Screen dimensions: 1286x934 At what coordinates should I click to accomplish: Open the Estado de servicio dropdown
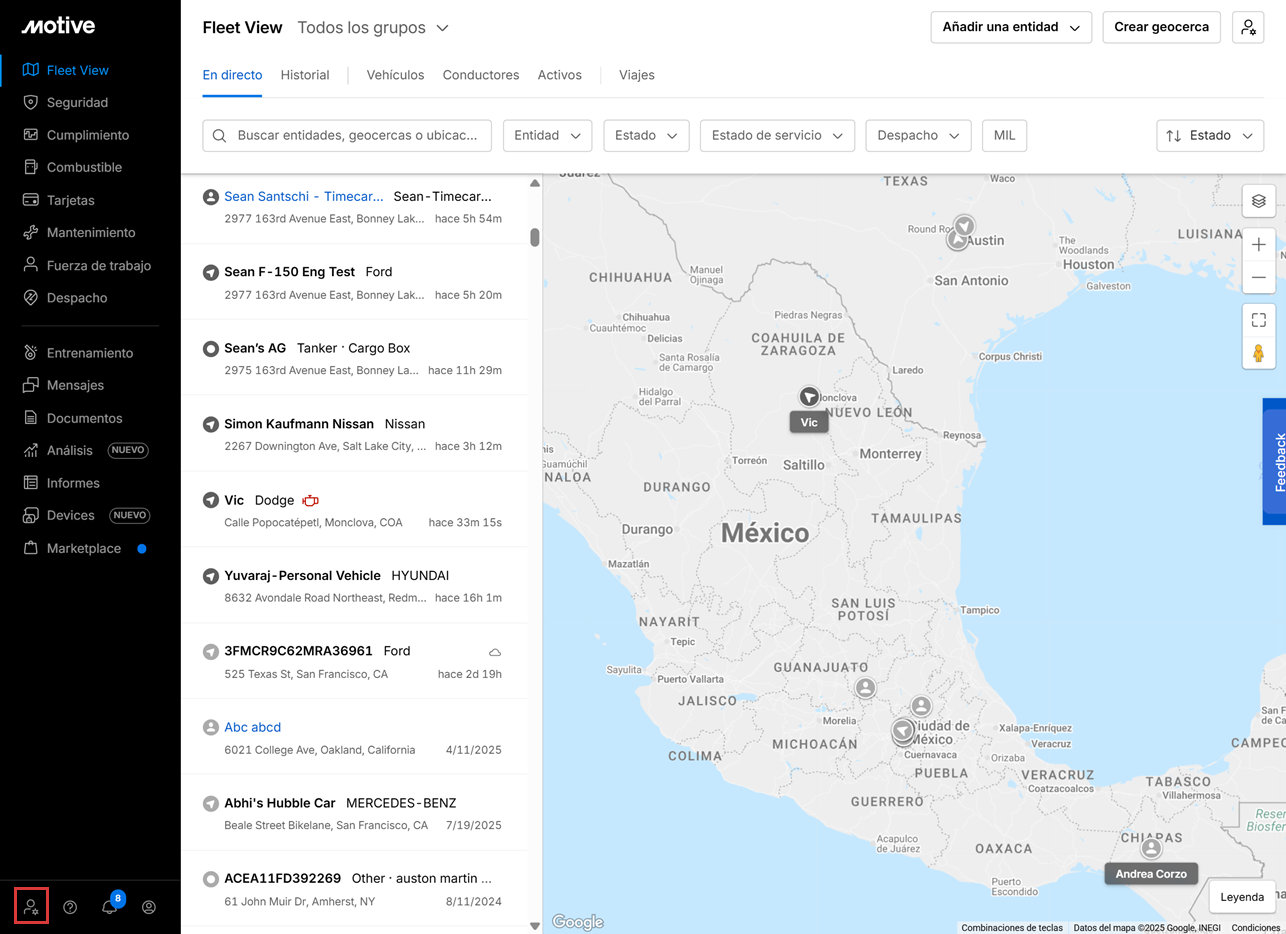[776, 136]
